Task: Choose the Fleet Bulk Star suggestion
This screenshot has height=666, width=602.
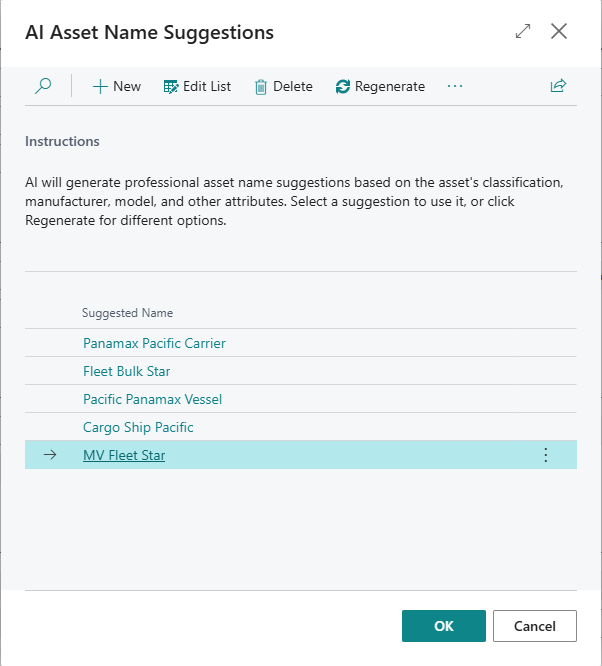Action: click(126, 371)
